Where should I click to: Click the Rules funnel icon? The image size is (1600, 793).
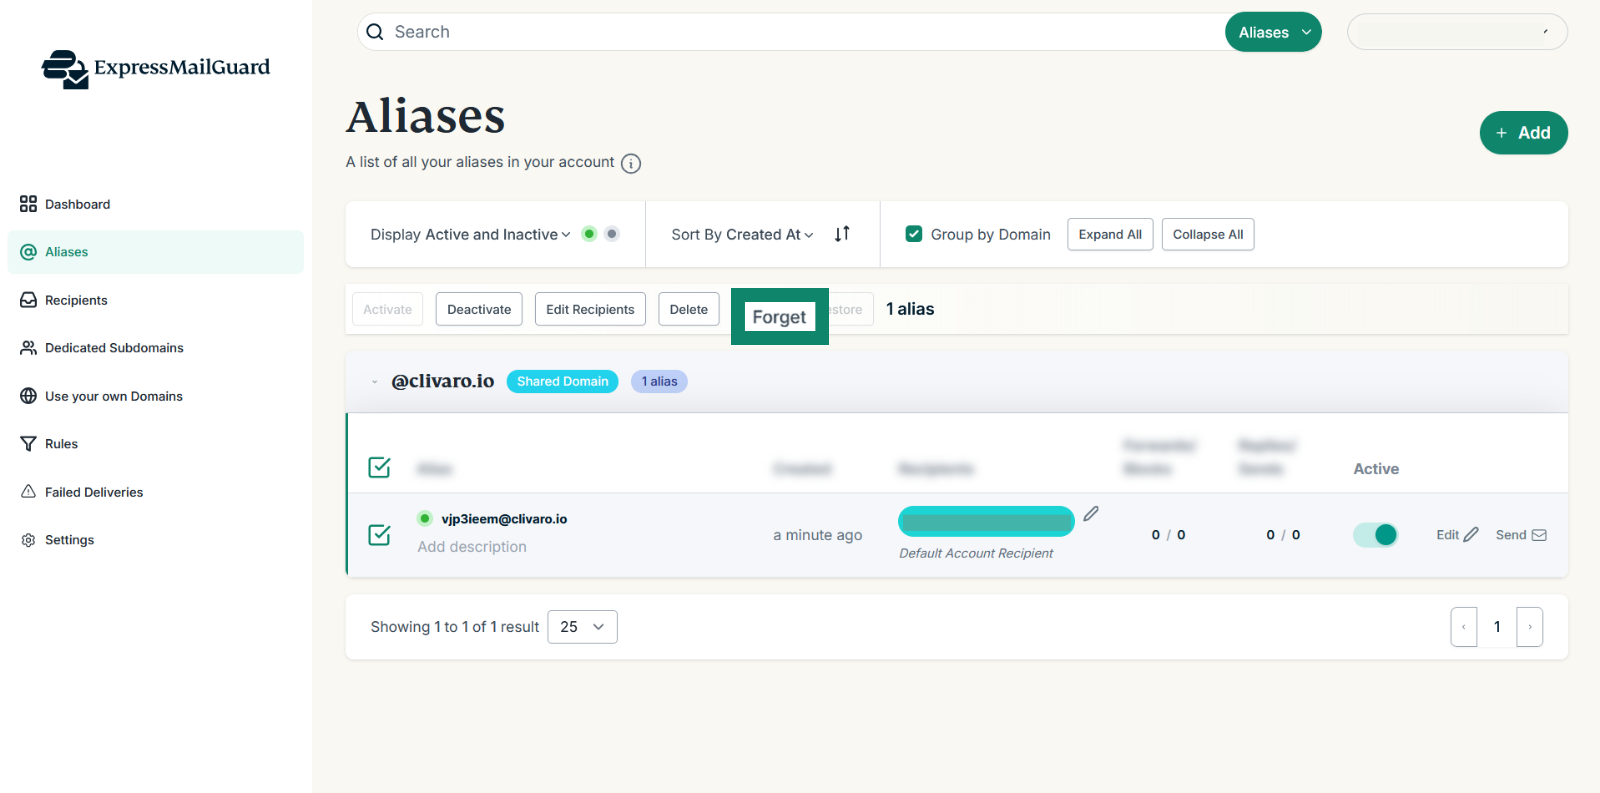28,444
